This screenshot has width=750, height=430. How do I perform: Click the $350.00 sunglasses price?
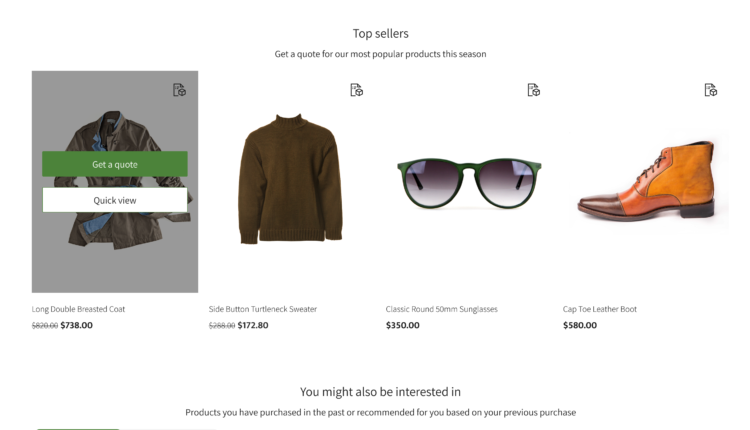pyautogui.click(x=403, y=325)
